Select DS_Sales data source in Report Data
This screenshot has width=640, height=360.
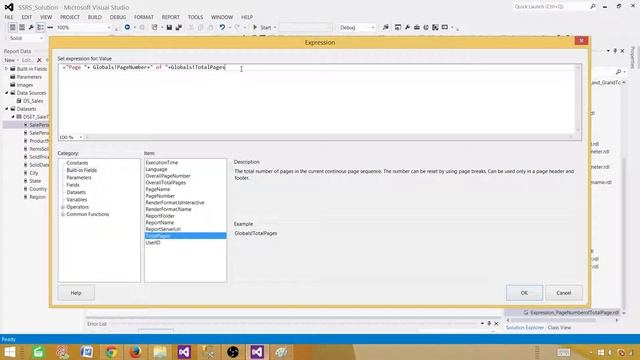pyautogui.click(x=33, y=101)
